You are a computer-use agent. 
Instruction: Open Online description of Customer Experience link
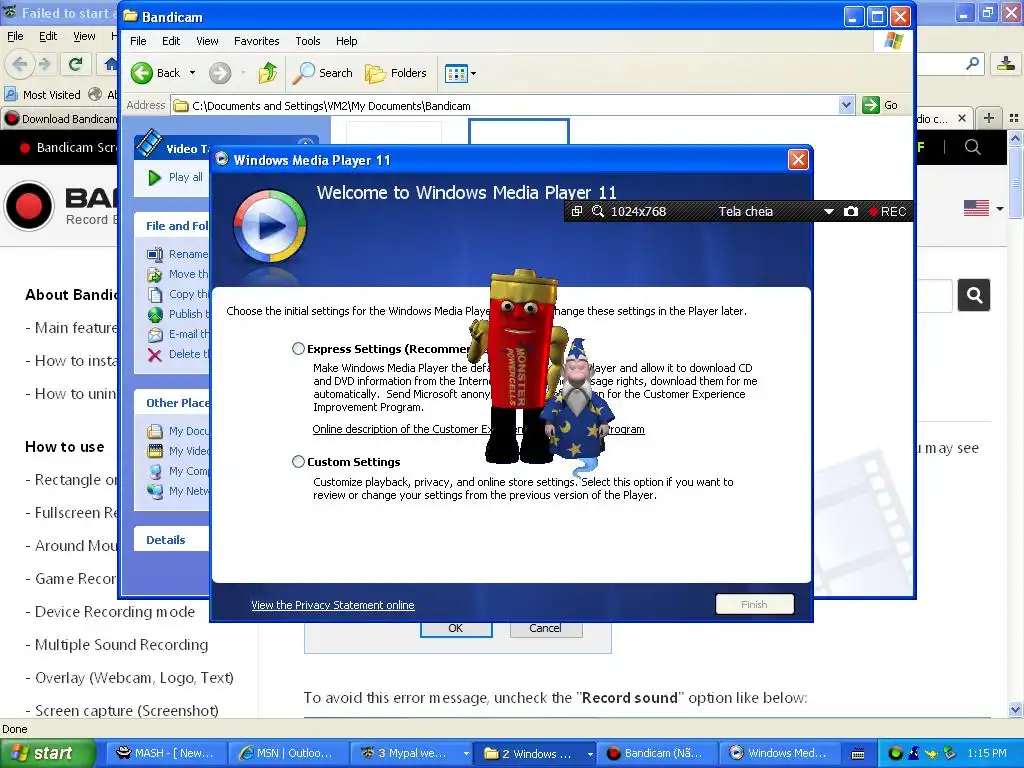[x=478, y=429]
